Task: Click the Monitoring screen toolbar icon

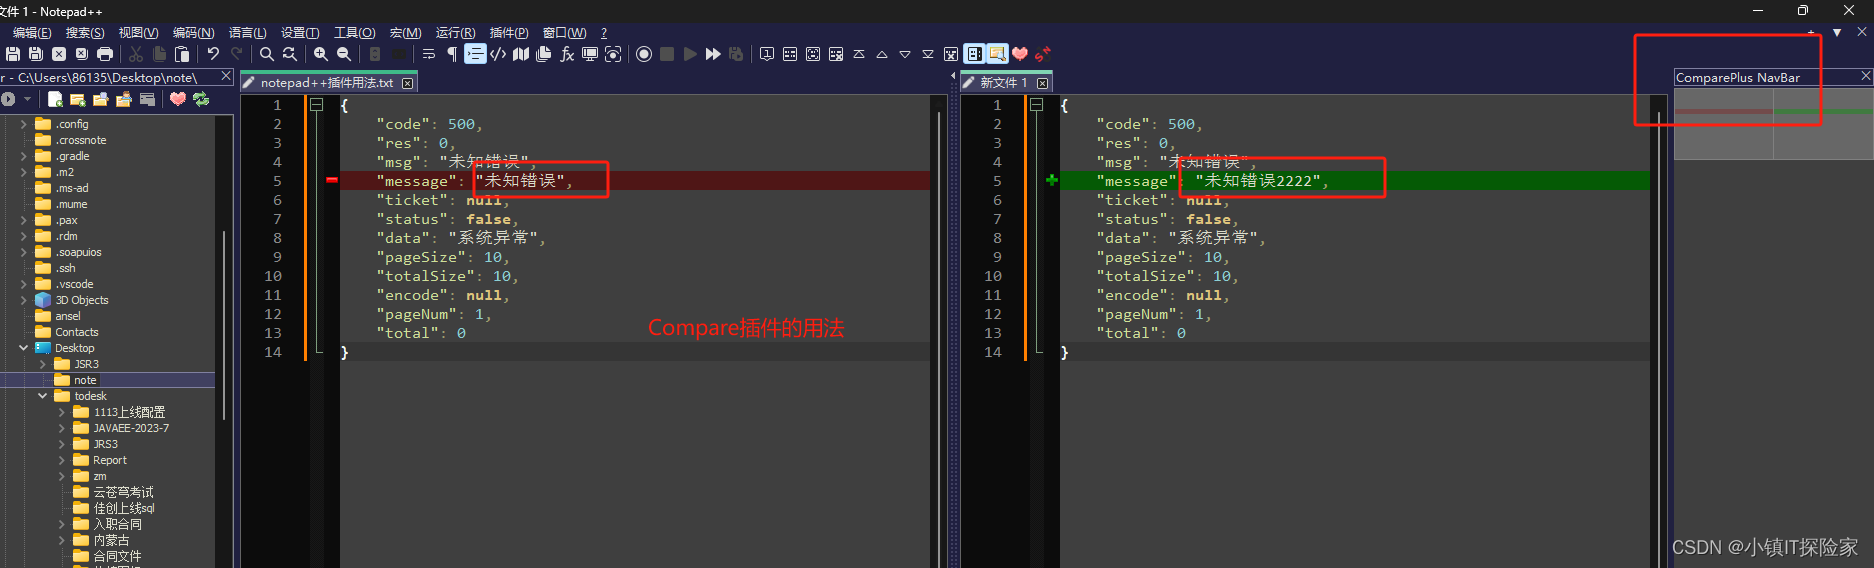Action: (x=613, y=54)
